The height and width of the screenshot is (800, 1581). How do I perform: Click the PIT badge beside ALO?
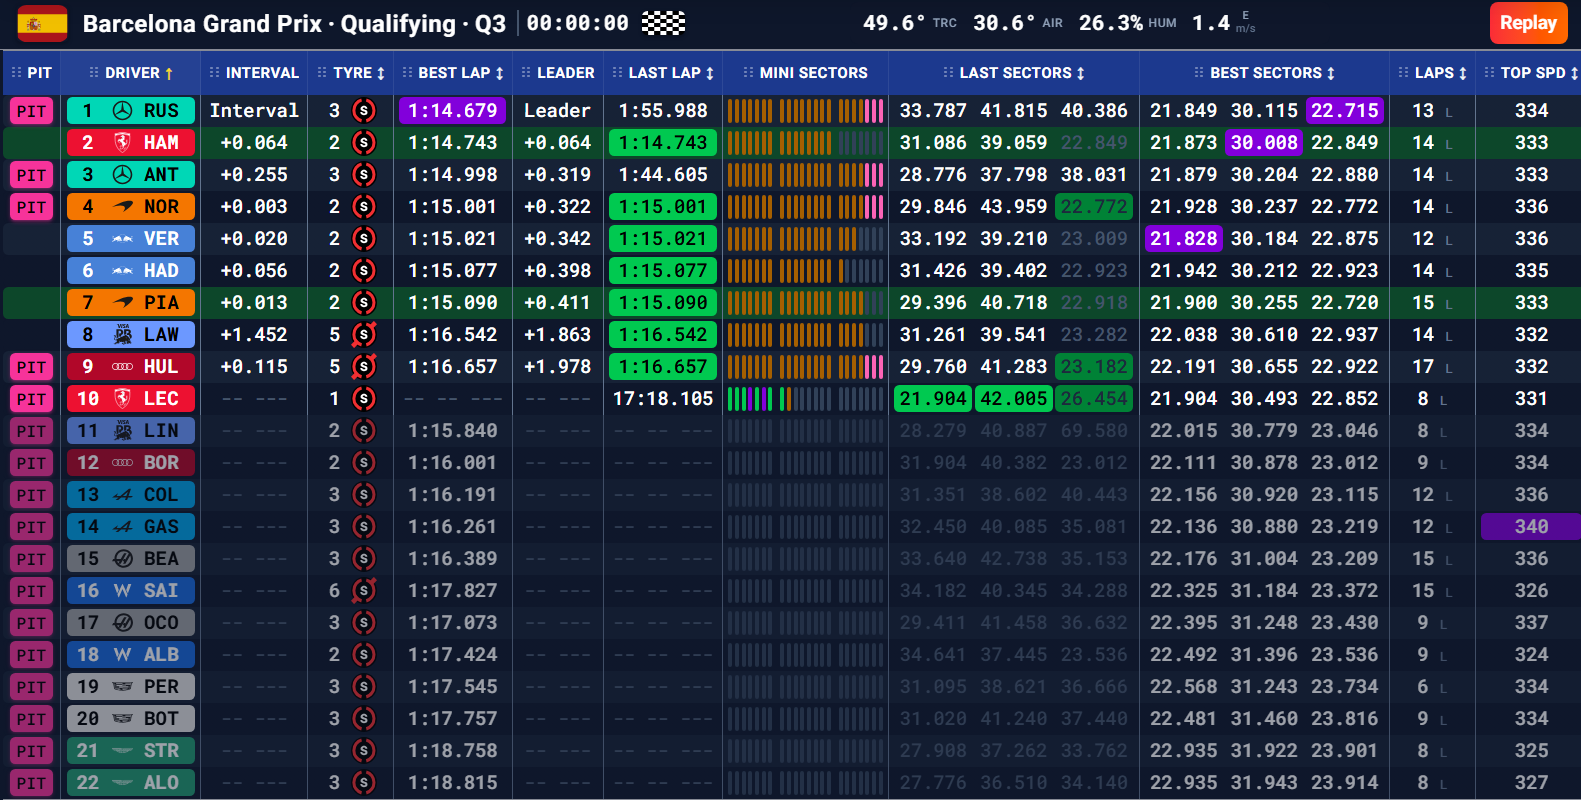31,783
